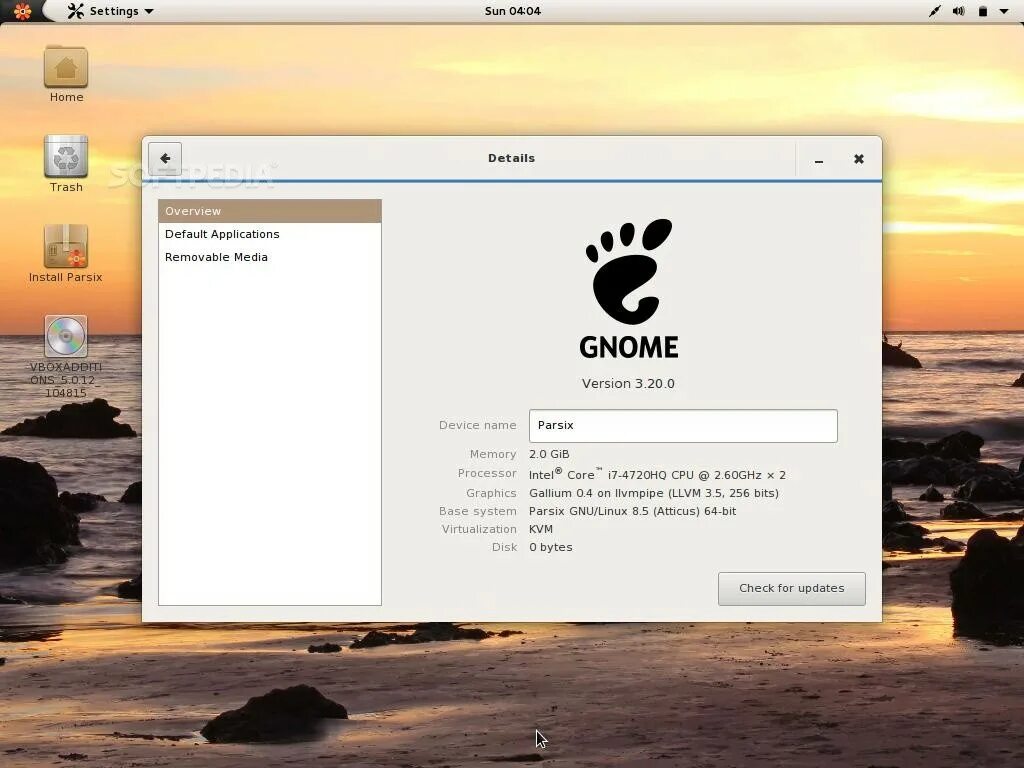Open the VBOXADDITIONS disc icon

(65, 357)
